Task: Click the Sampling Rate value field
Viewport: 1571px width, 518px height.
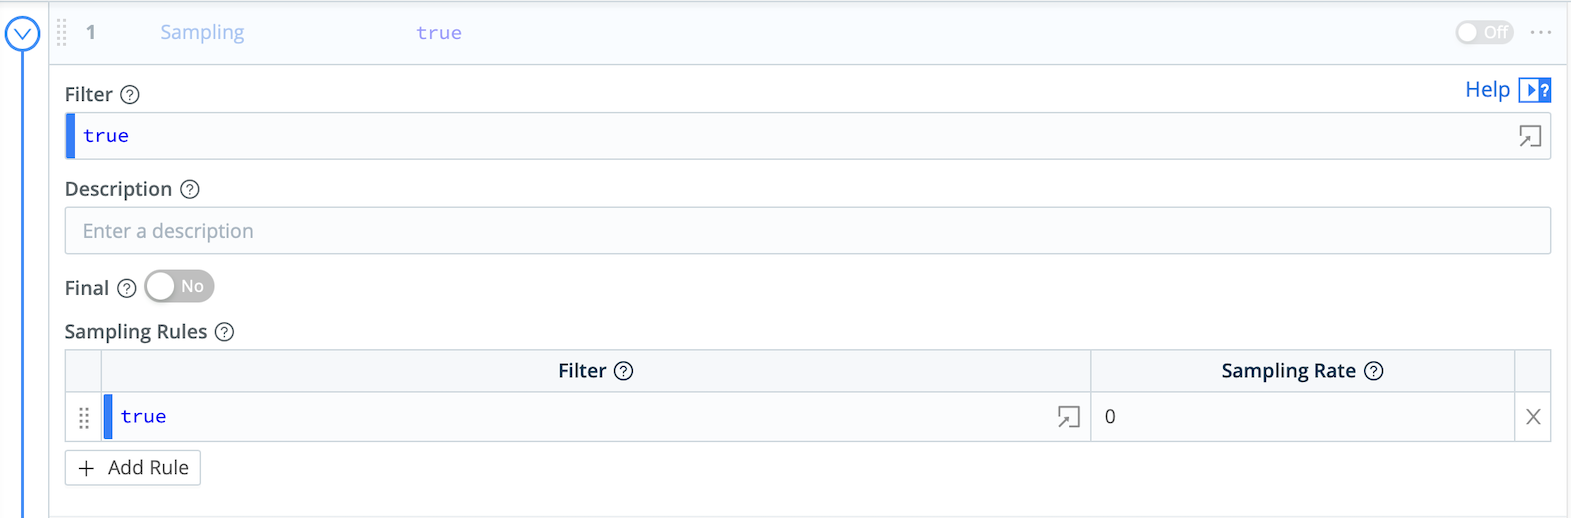Action: tap(1300, 417)
